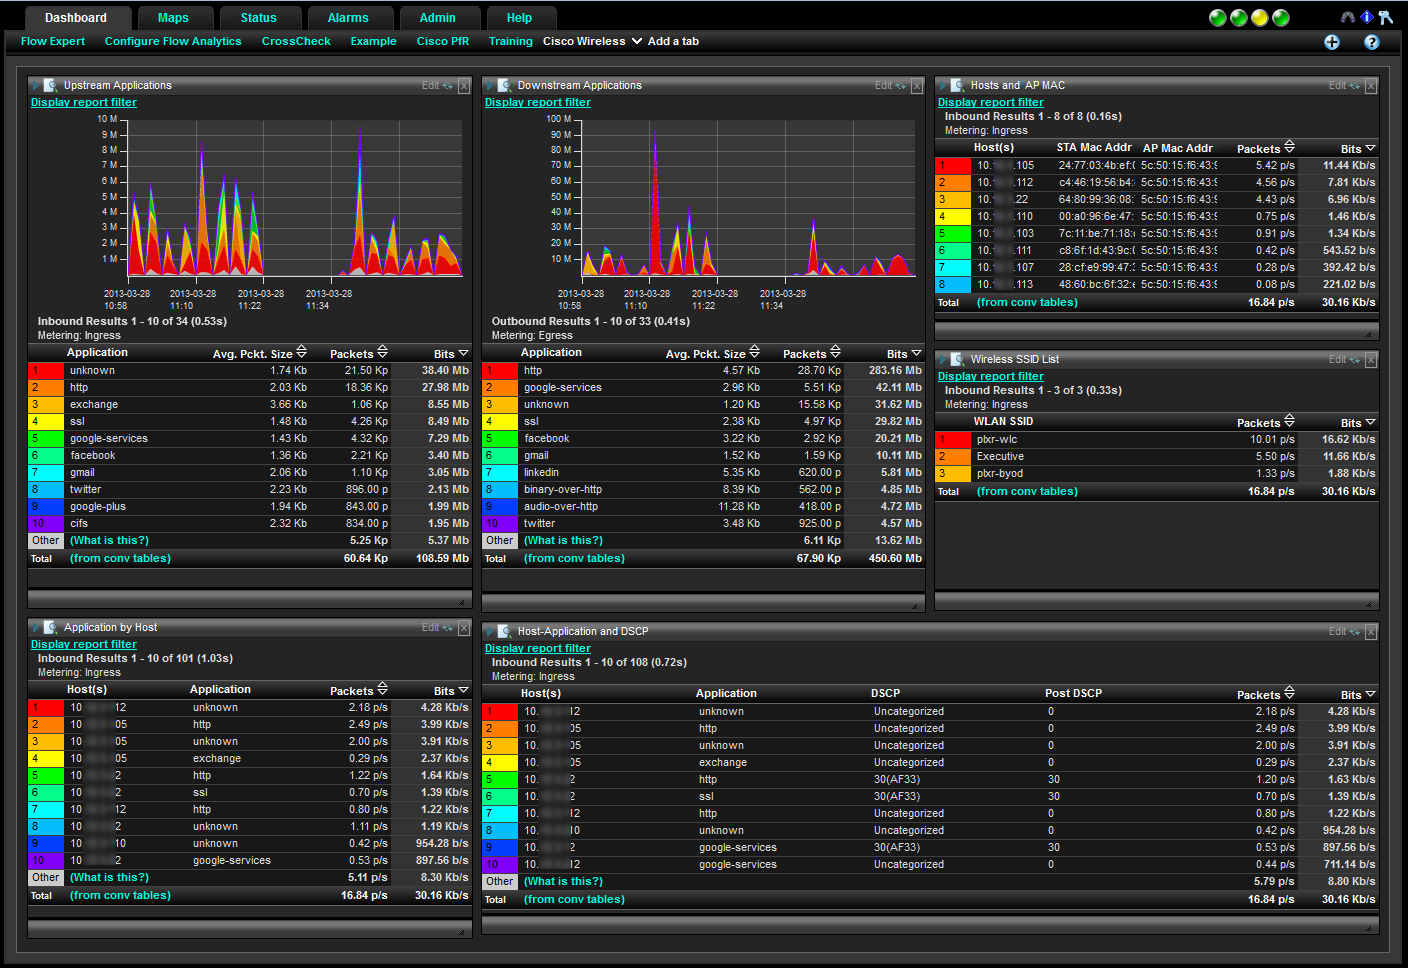This screenshot has width=1408, height=968.
Task: Open the keys admin icon in header
Action: coord(1385,17)
